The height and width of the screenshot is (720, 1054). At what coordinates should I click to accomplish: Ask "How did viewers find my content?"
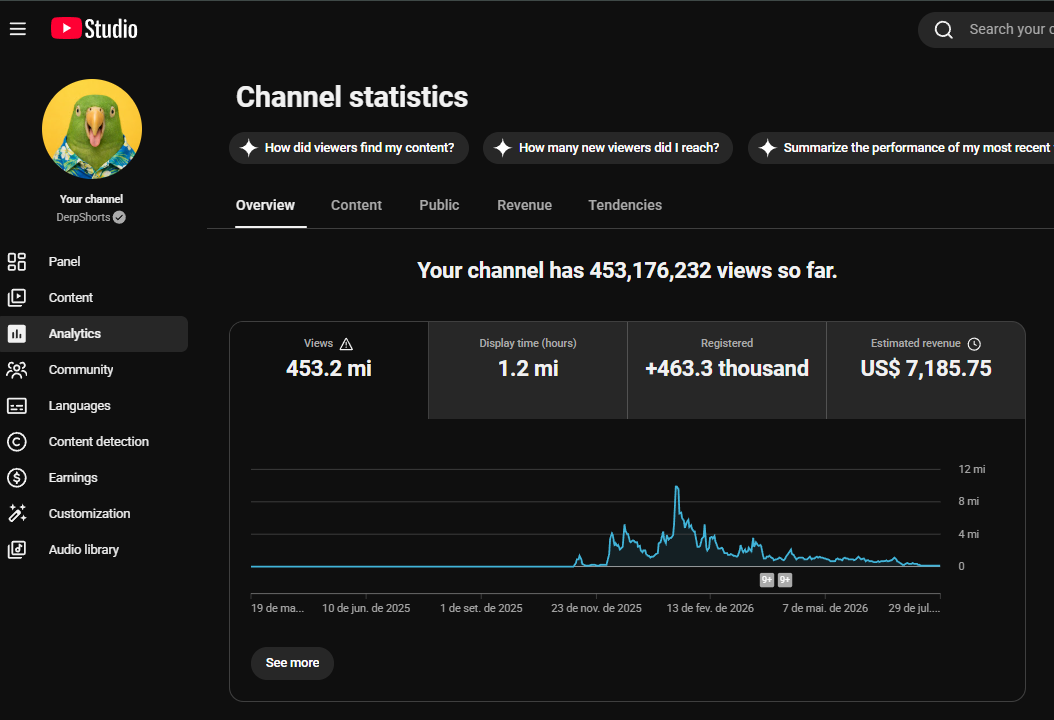click(x=349, y=148)
